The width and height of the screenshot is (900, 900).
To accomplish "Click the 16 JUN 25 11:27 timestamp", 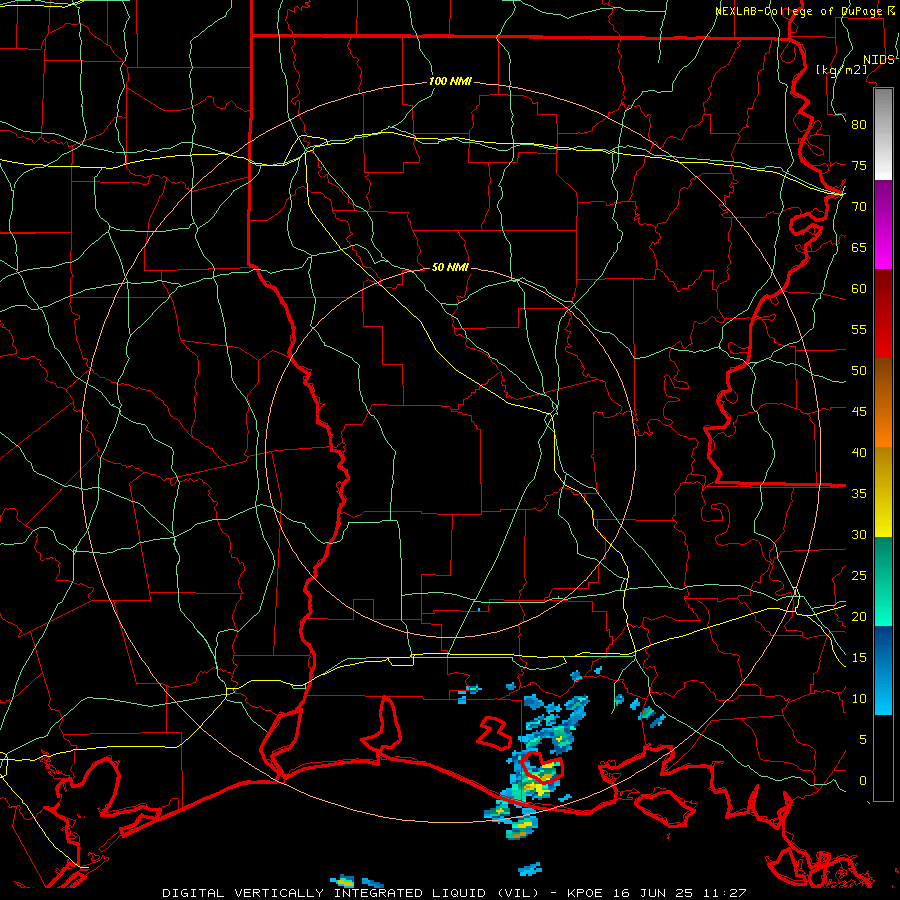I will [x=678, y=893].
